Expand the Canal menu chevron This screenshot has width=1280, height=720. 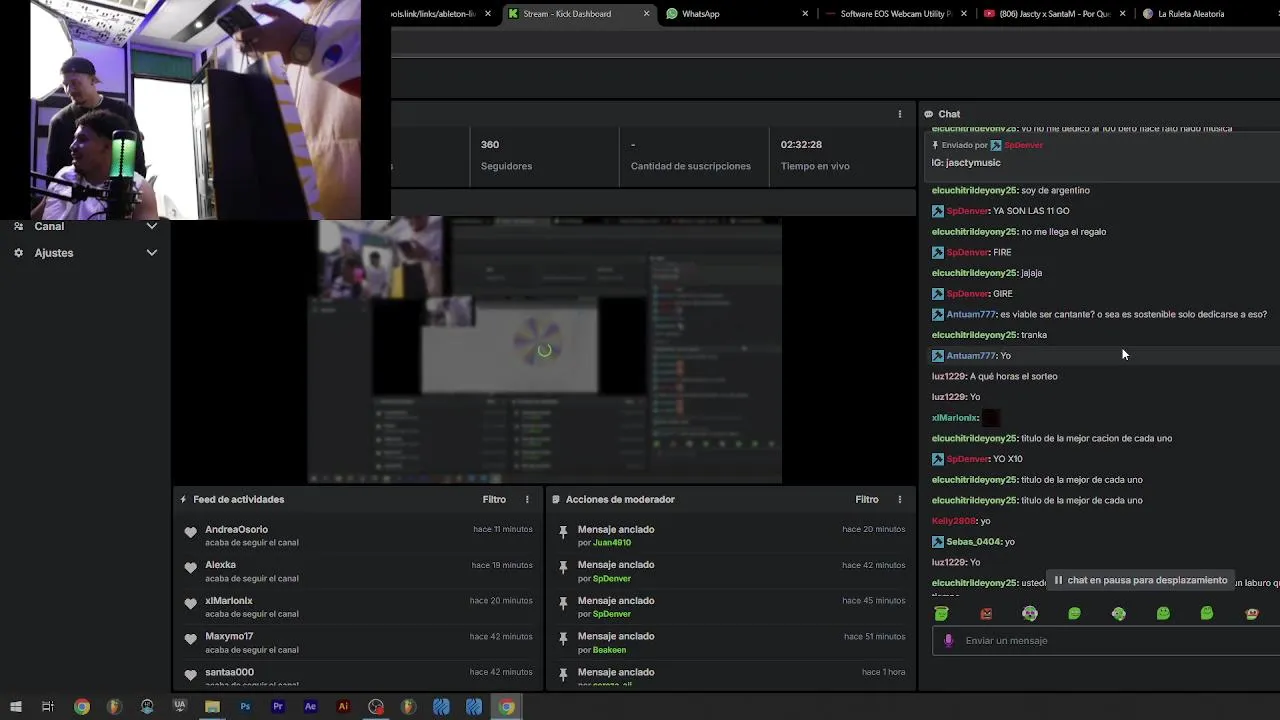tap(152, 226)
